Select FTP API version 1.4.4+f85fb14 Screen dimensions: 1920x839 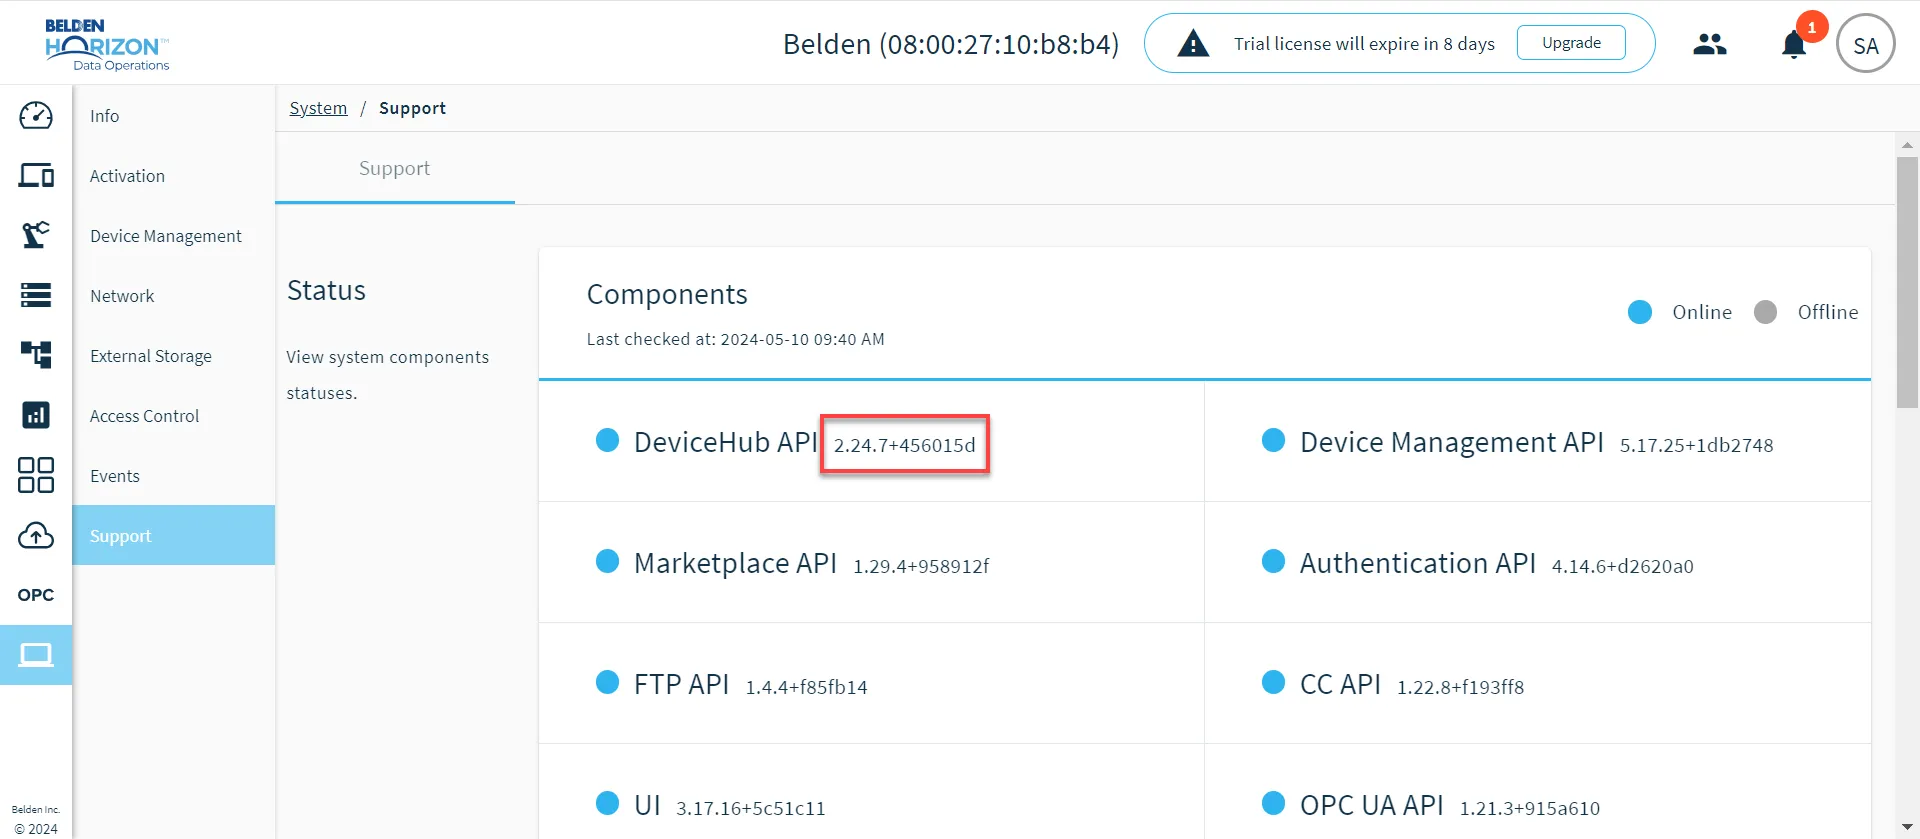(806, 687)
